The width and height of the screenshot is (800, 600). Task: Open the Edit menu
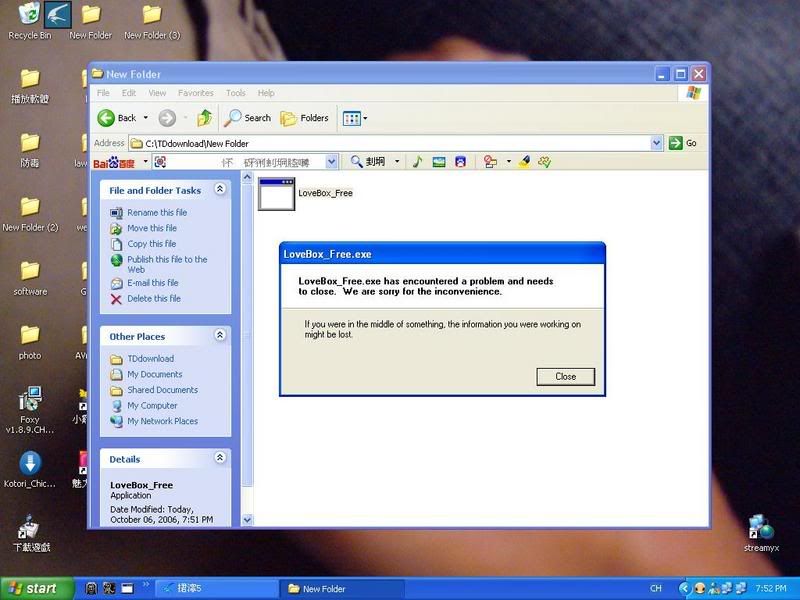(129, 93)
